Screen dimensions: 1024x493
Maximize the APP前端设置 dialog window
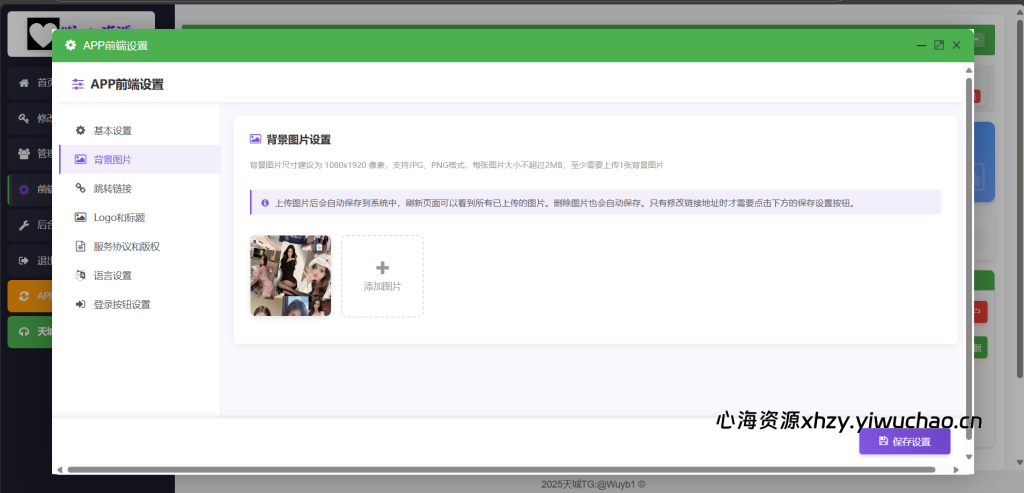click(938, 45)
